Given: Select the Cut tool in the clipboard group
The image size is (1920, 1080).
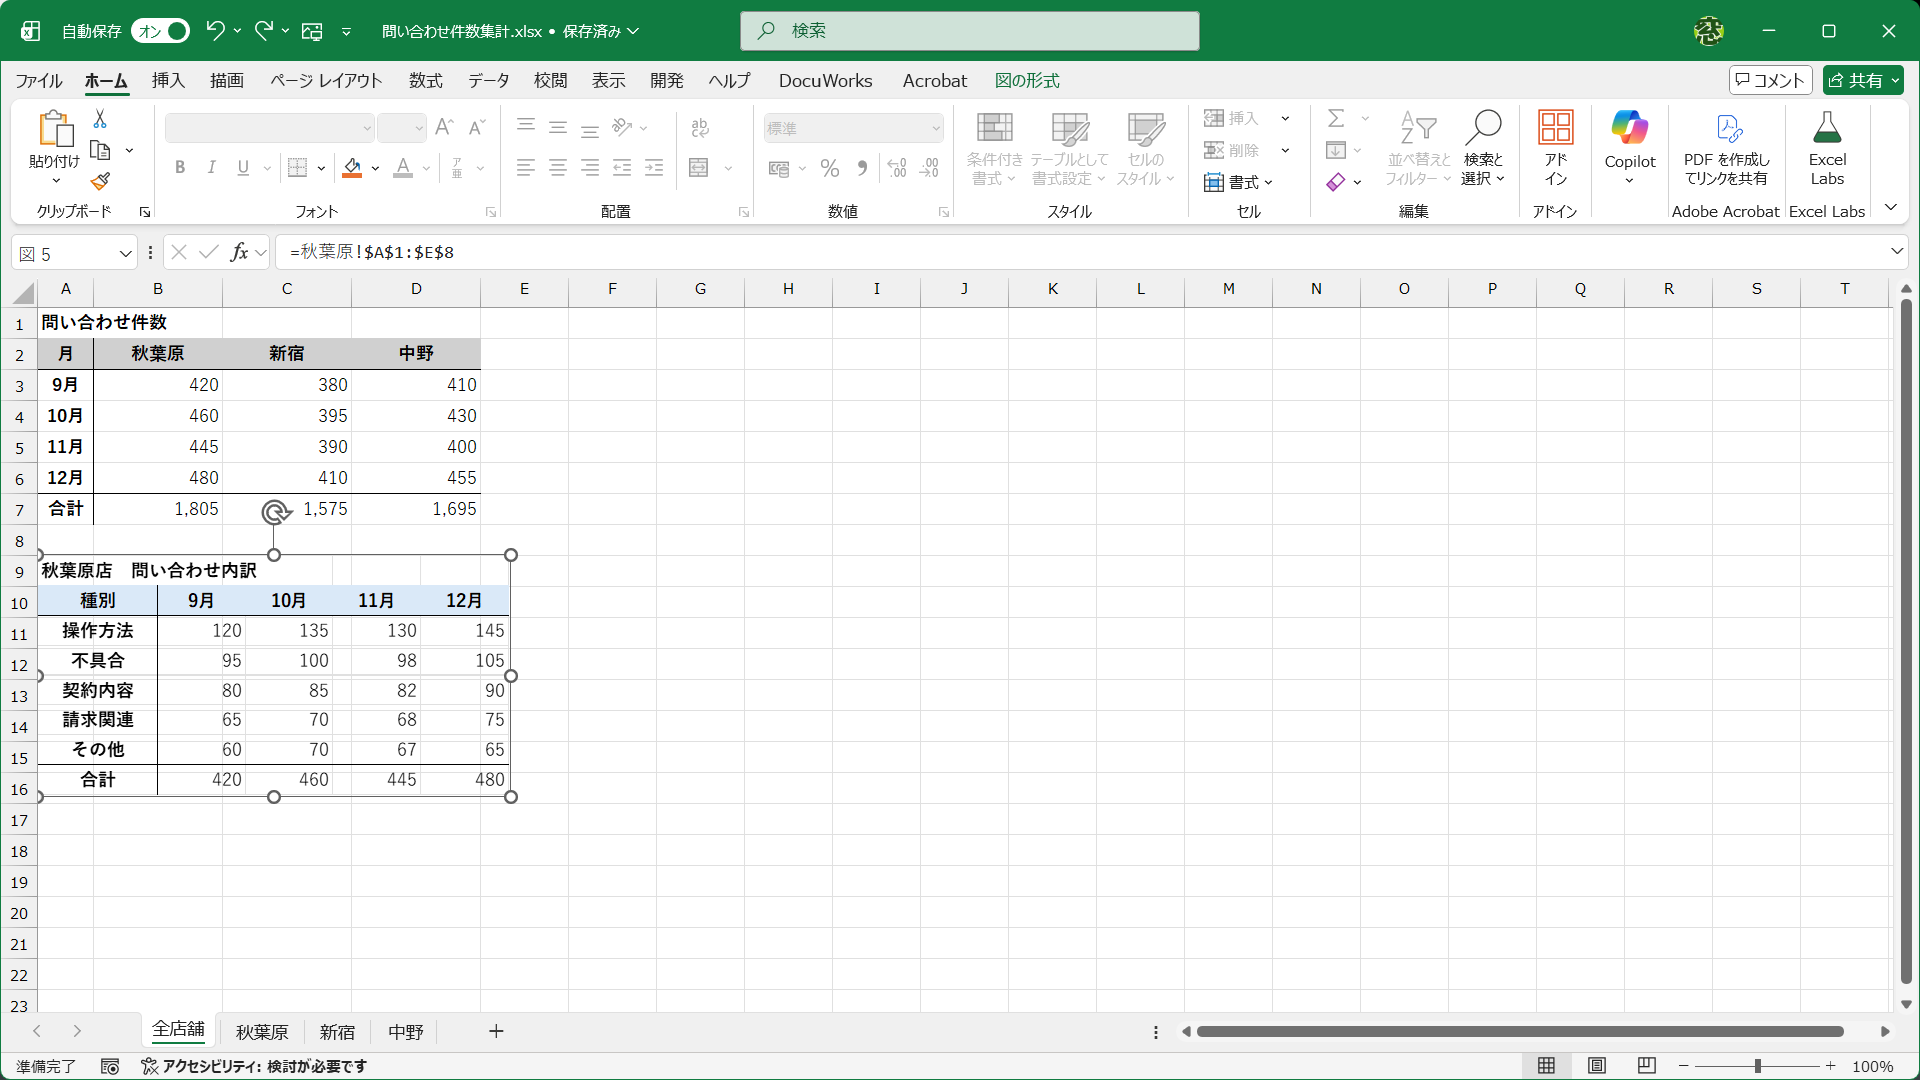Looking at the screenshot, I should click(99, 118).
